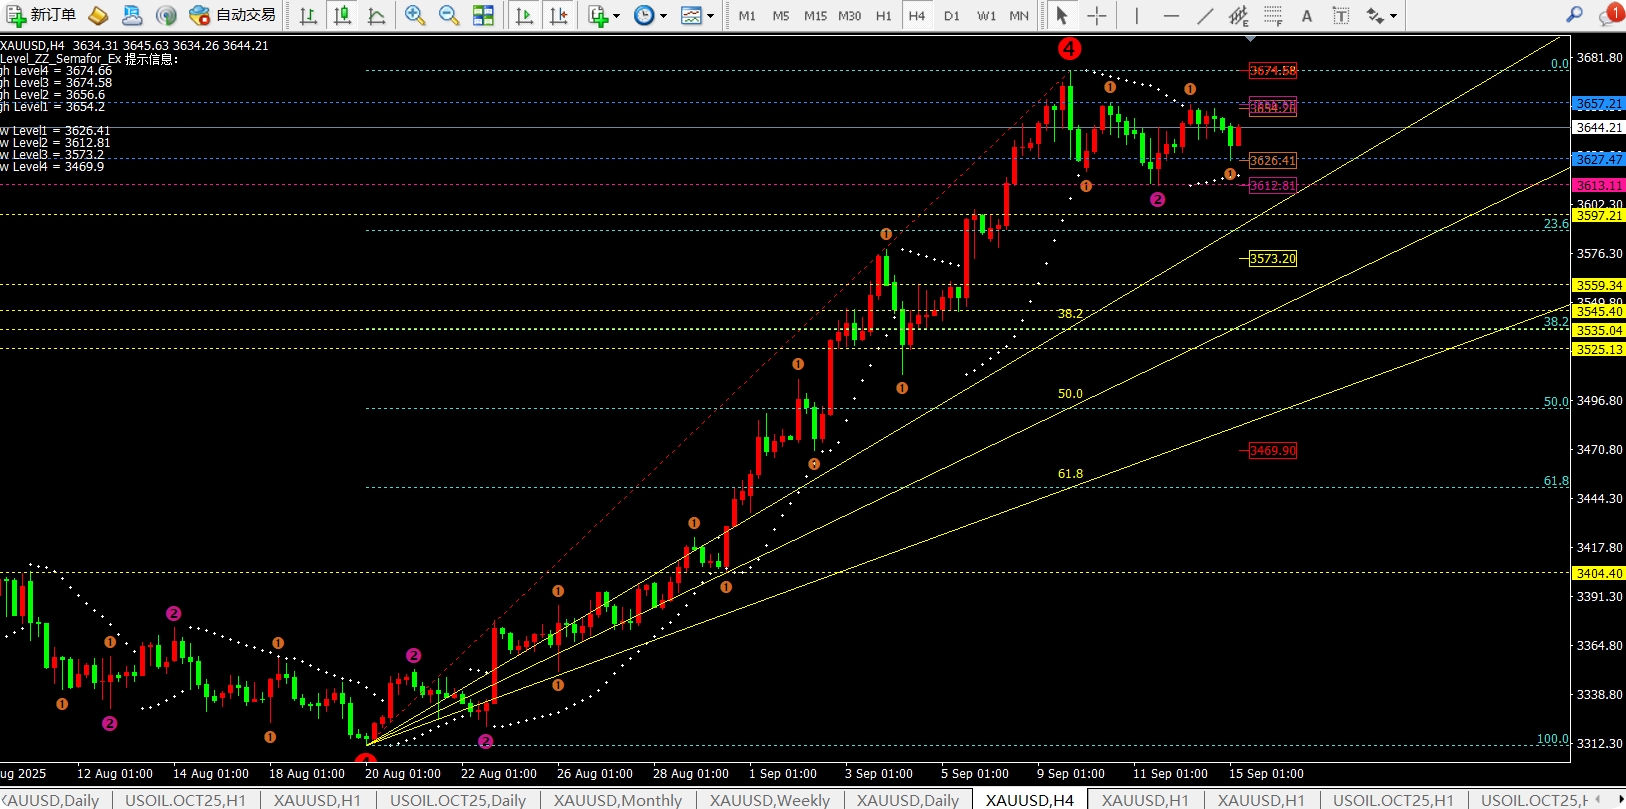Open MetaEditor with the yellow book icon
The image size is (1626, 809).
coord(98,15)
